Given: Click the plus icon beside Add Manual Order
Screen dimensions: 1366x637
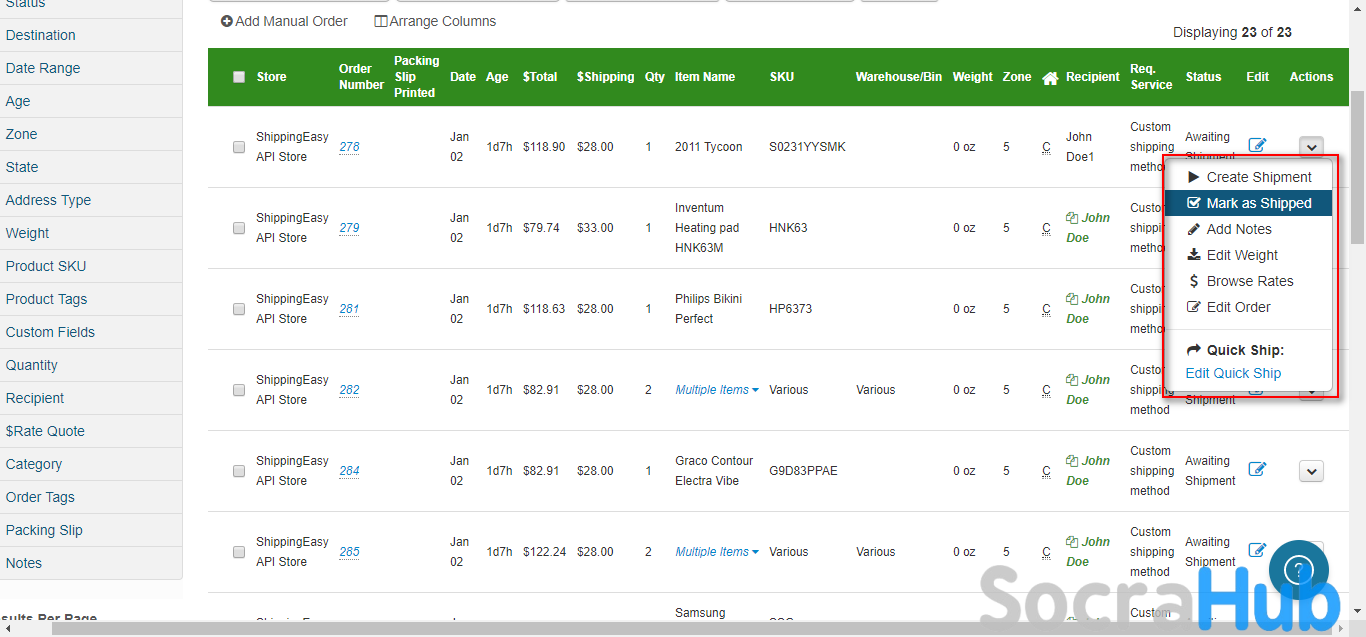Looking at the screenshot, I should (227, 21).
